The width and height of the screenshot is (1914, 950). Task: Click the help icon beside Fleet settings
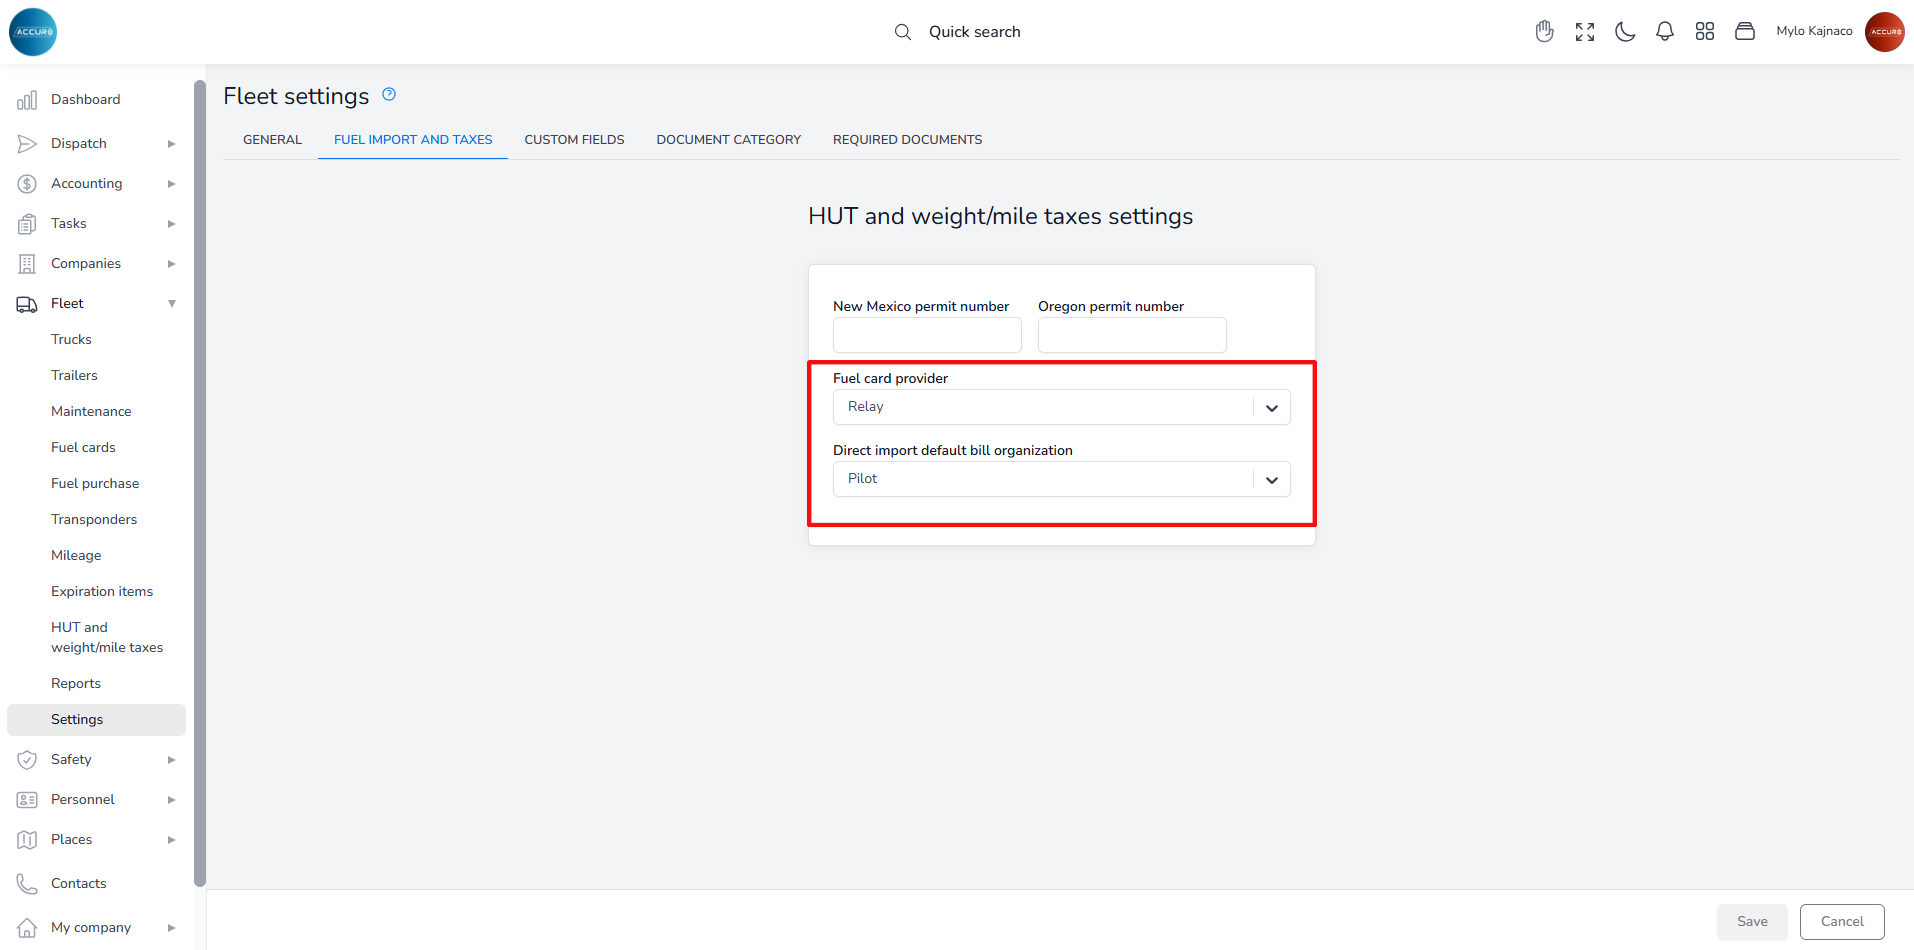(389, 95)
